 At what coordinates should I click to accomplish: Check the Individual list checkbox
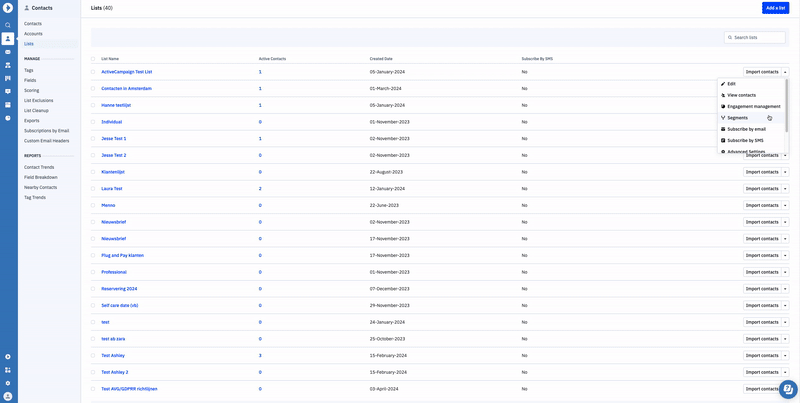coord(93,122)
